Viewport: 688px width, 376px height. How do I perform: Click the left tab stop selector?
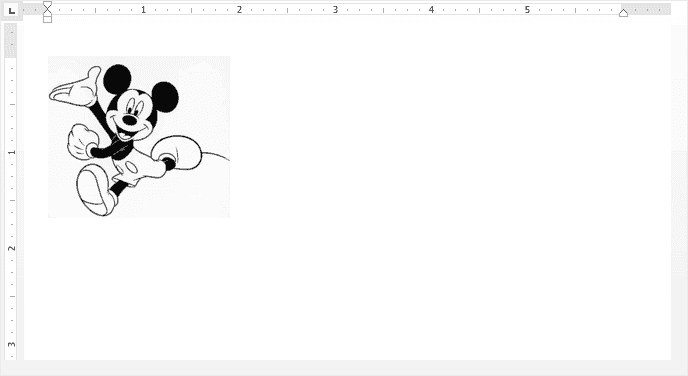11,10
